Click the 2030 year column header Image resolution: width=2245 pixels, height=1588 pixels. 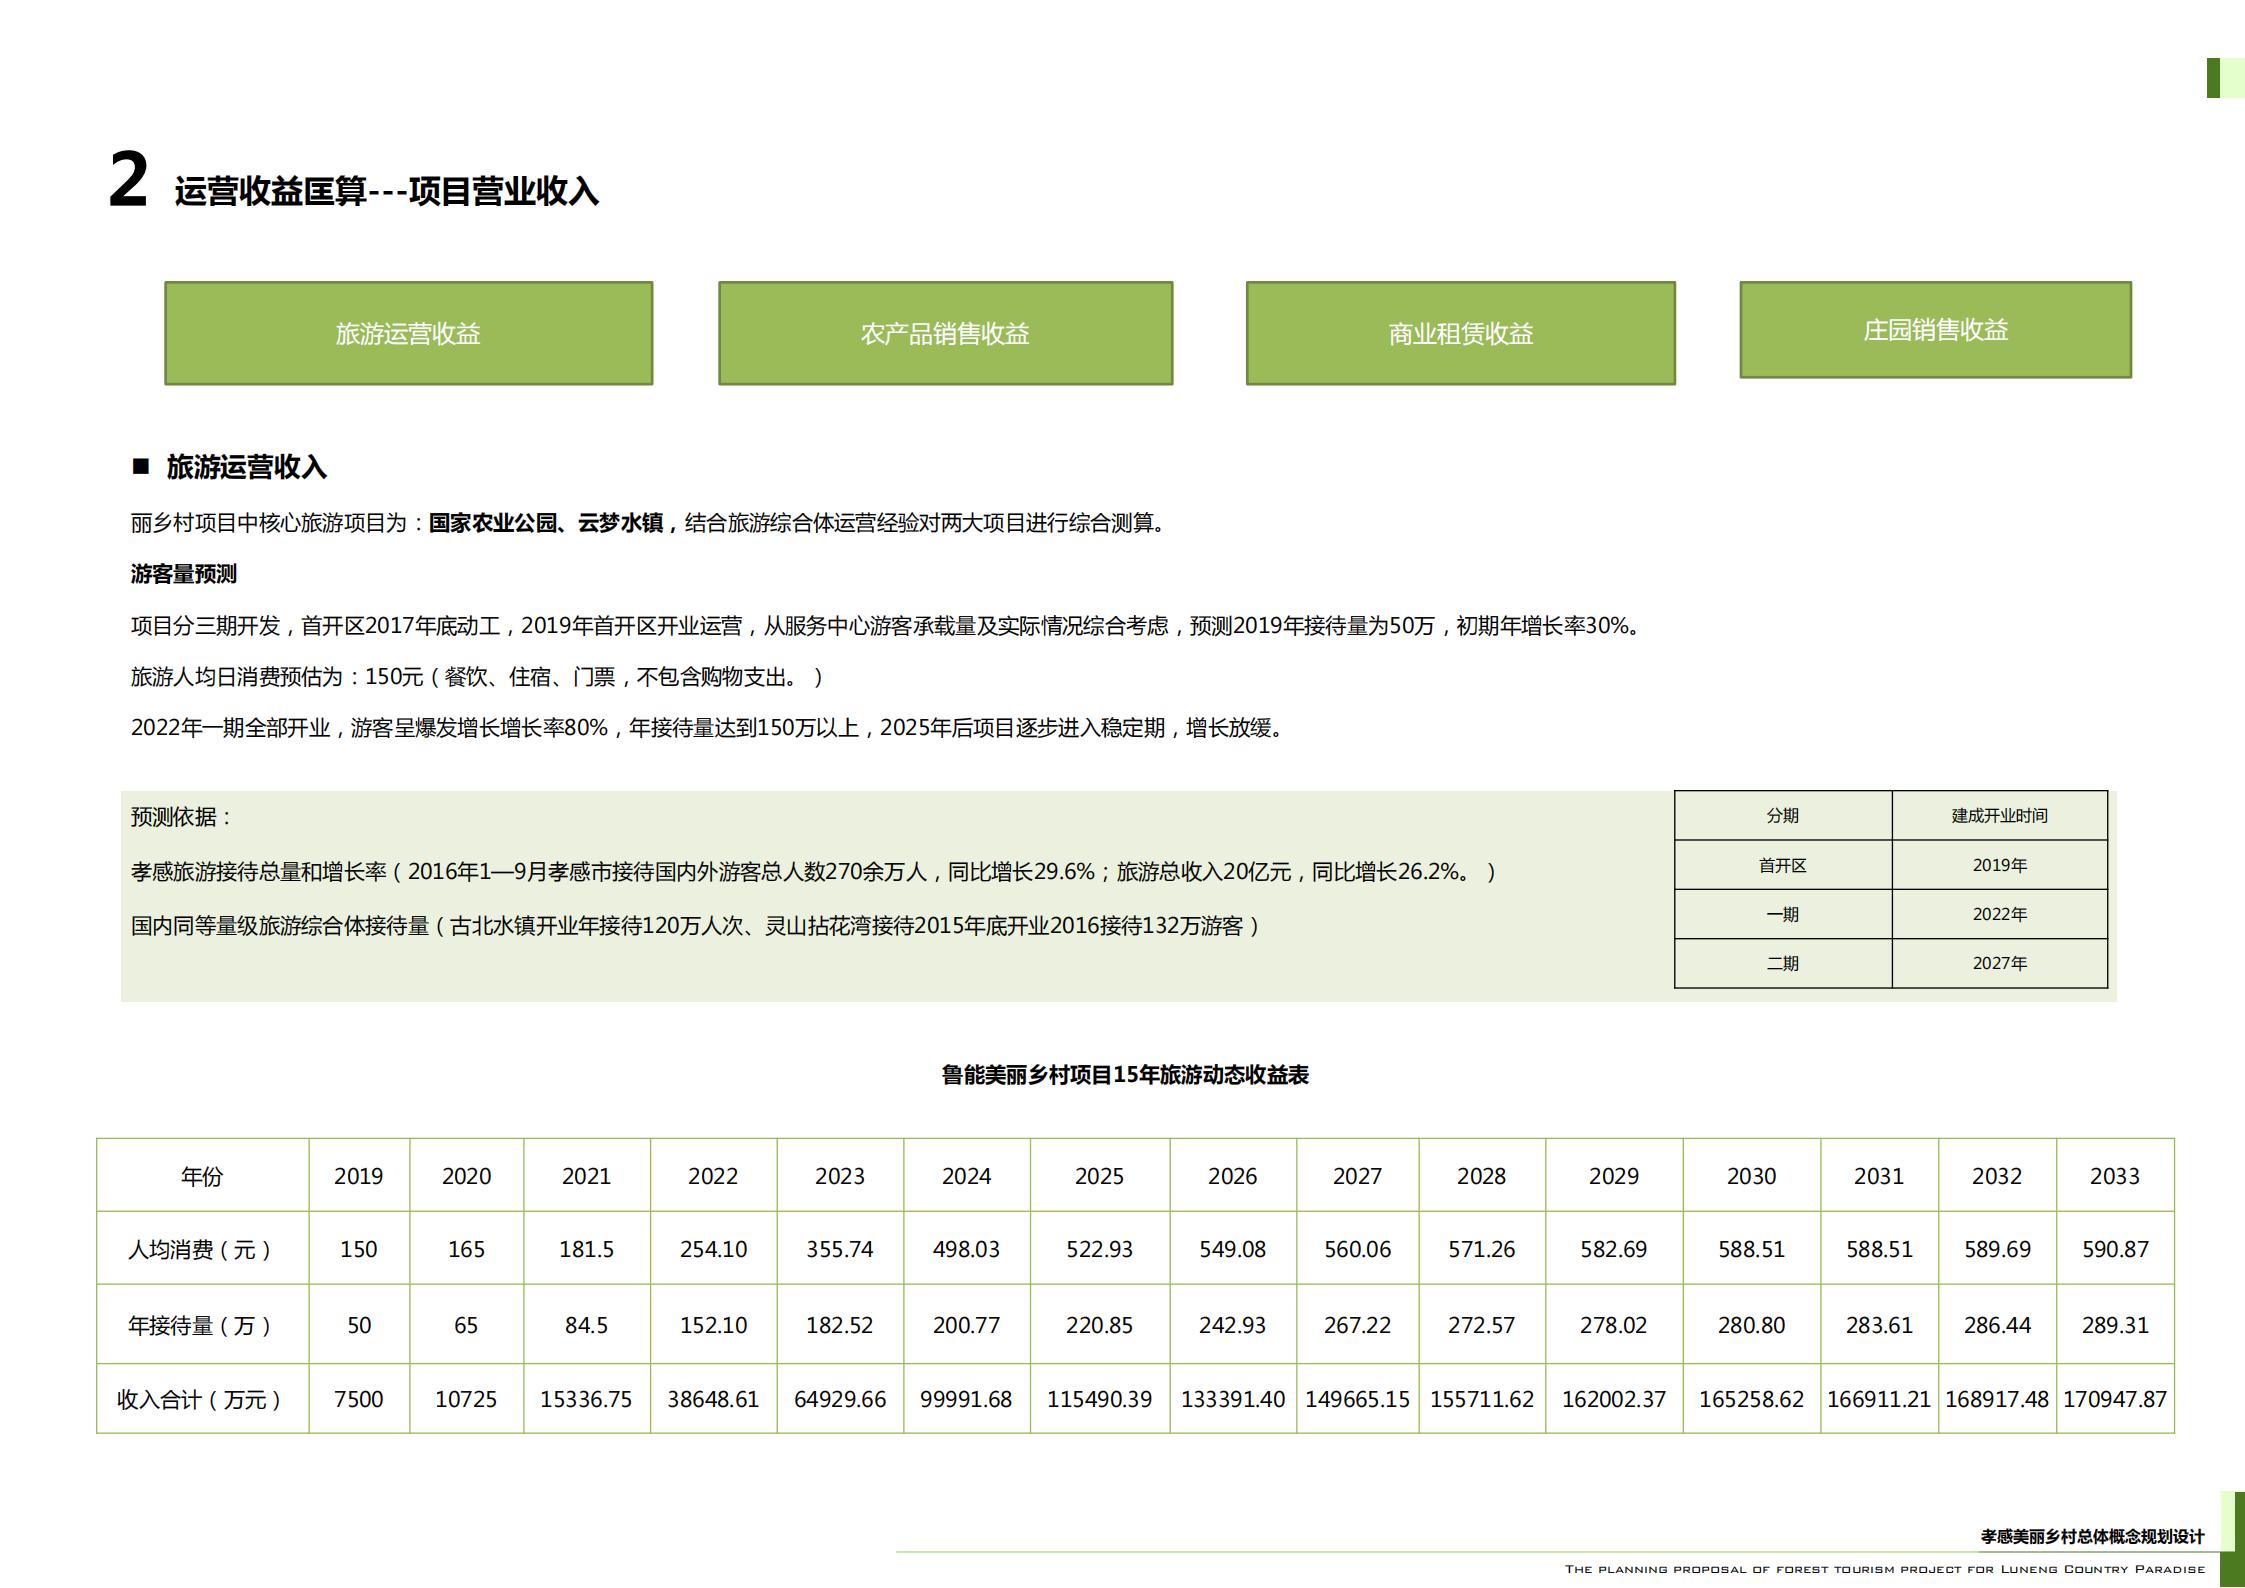tap(1752, 1175)
